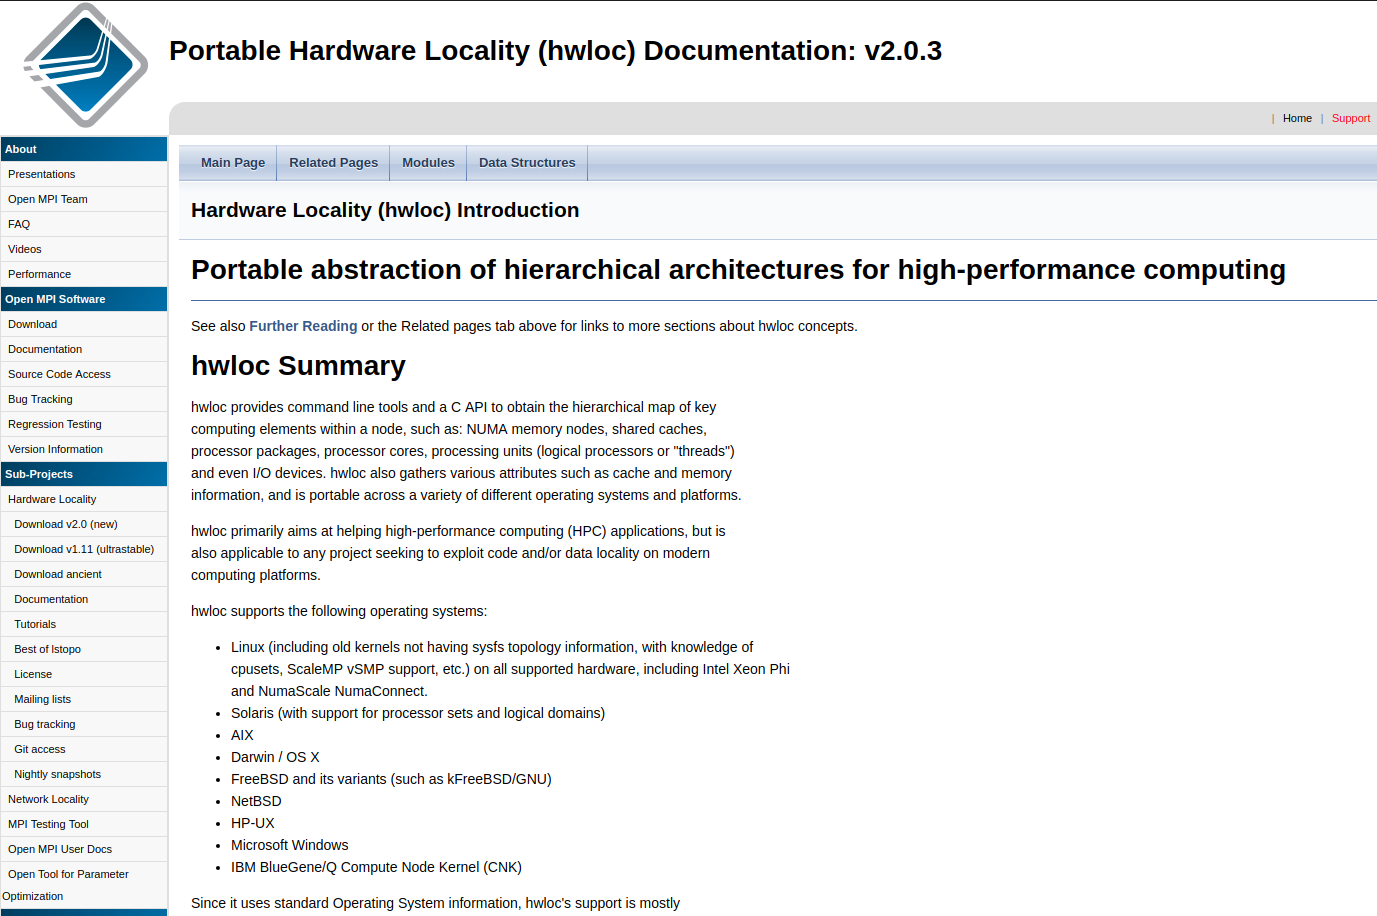Go to the Performance page

(x=84, y=274)
